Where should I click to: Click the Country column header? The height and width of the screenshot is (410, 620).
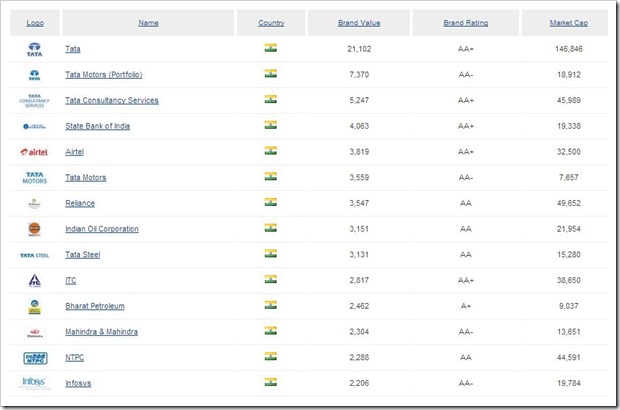270,22
